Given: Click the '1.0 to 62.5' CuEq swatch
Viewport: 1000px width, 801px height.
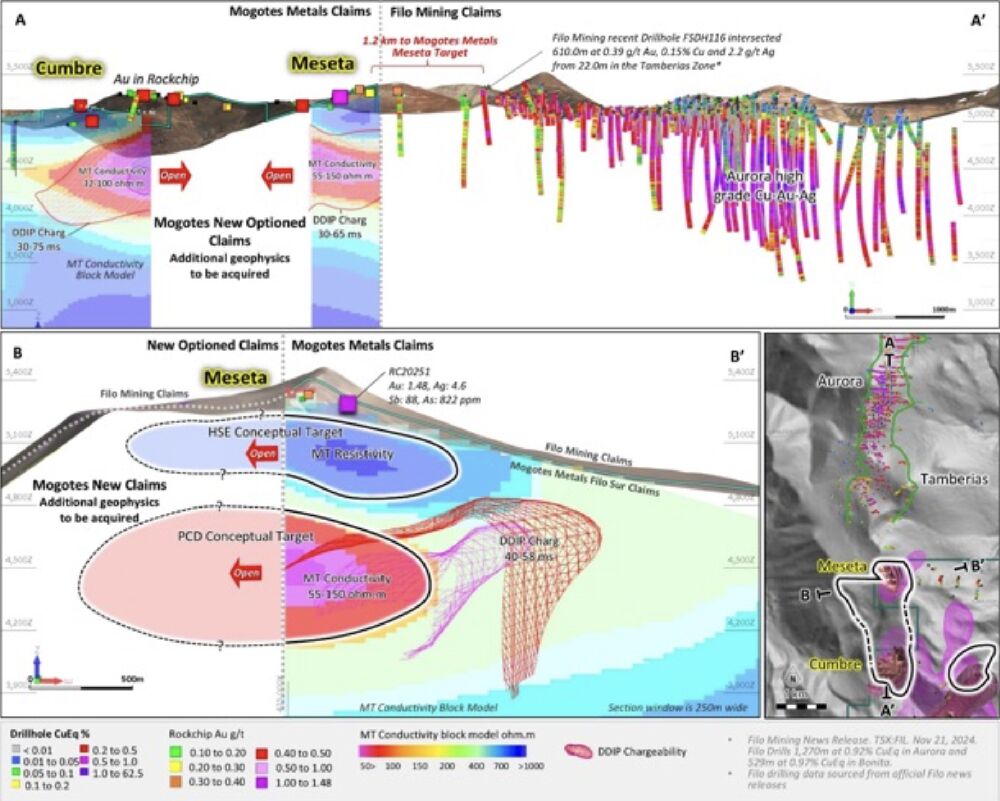Looking at the screenshot, I should pyautogui.click(x=84, y=774).
